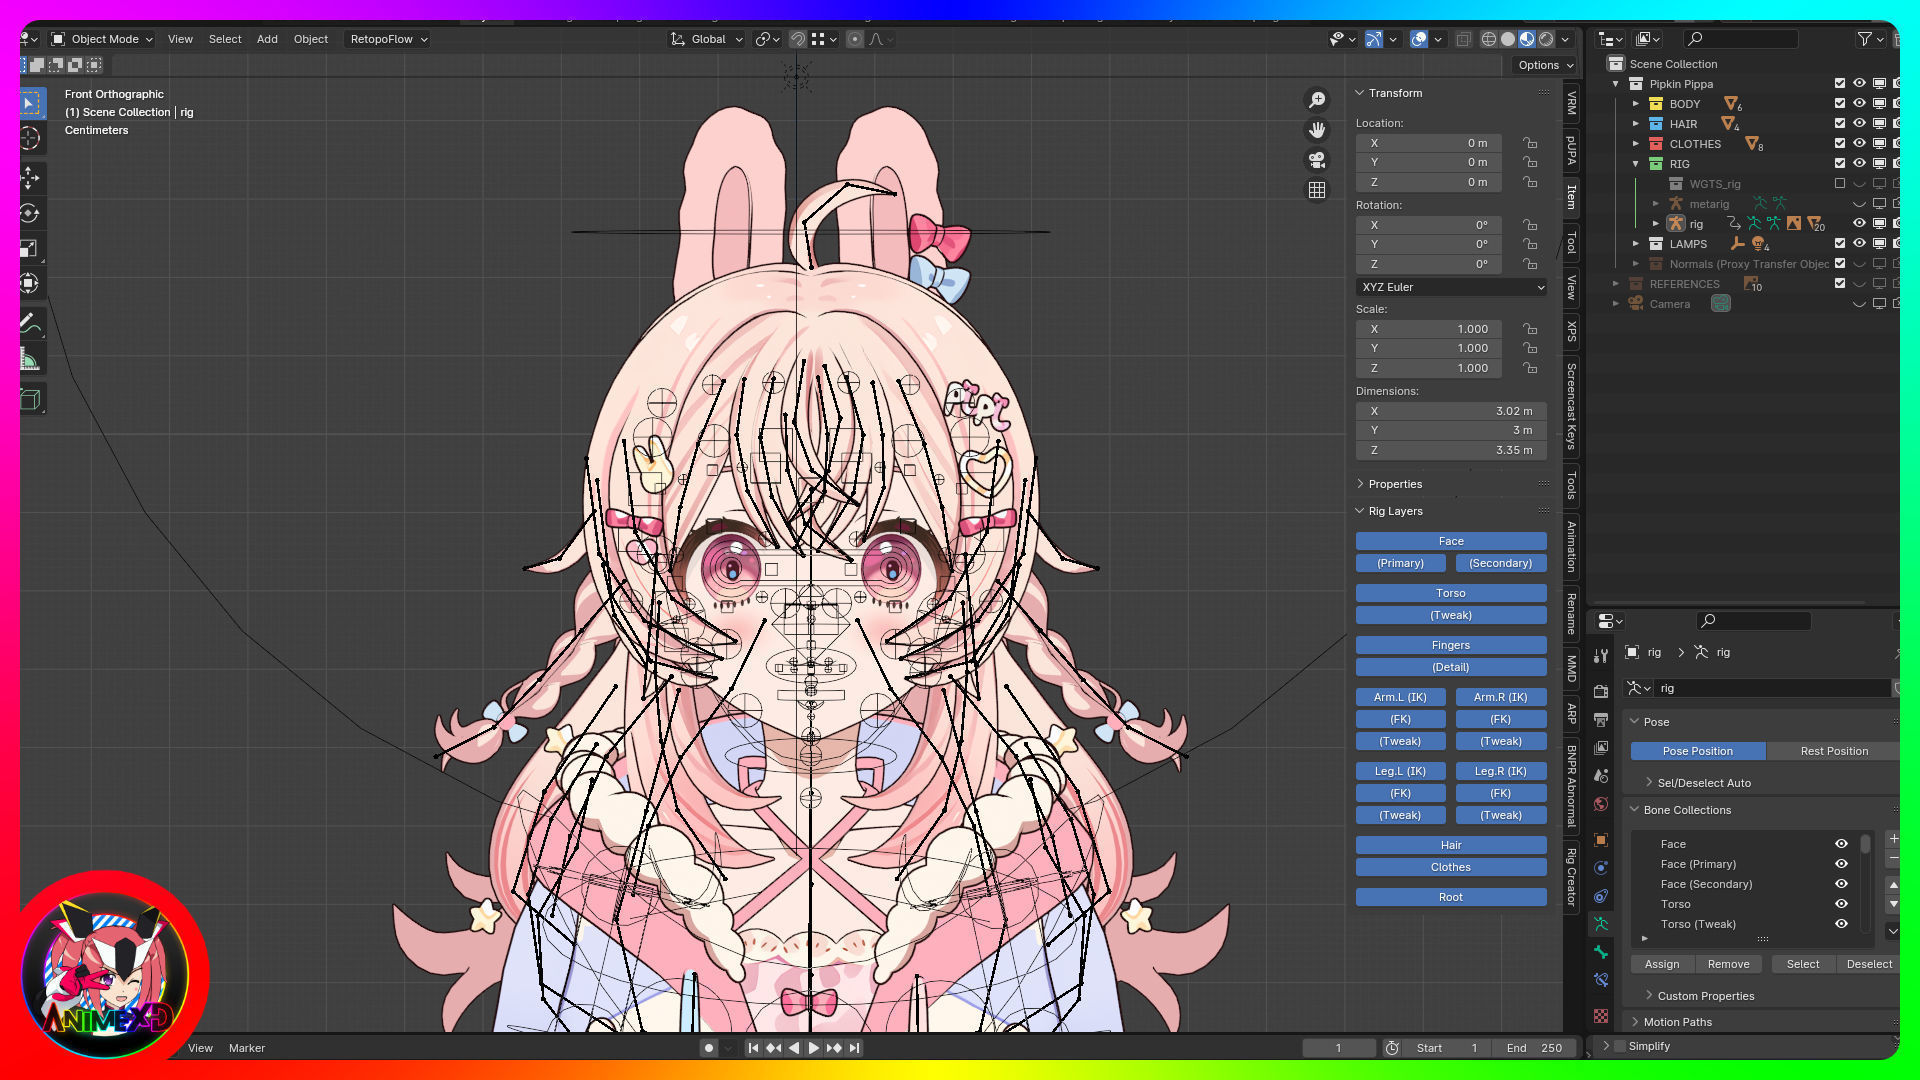Select the Transform tool
The image size is (1920, 1080).
[30, 283]
